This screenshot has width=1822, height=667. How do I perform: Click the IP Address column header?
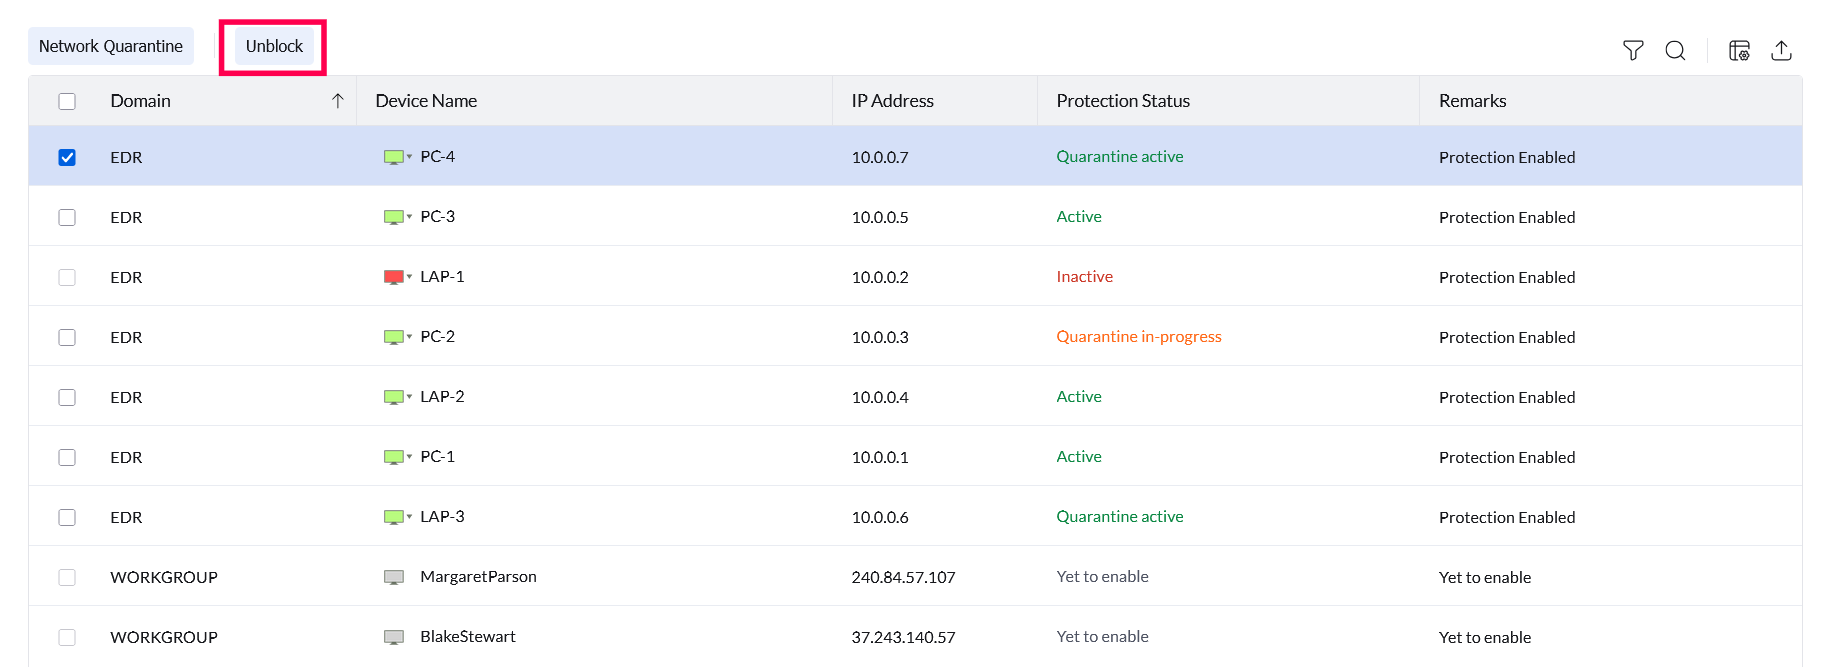click(891, 100)
